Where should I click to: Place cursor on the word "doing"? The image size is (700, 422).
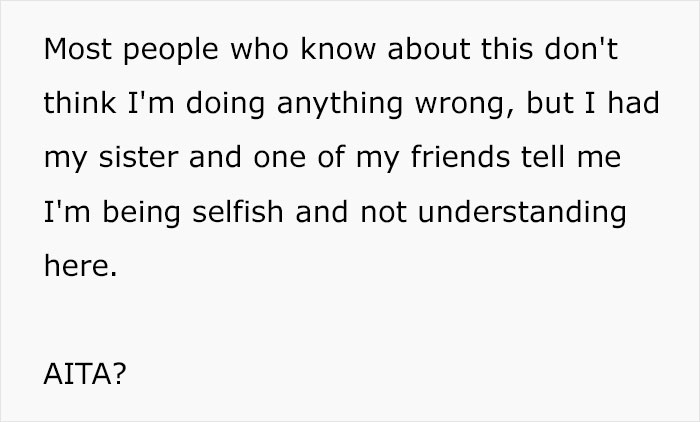point(225,104)
